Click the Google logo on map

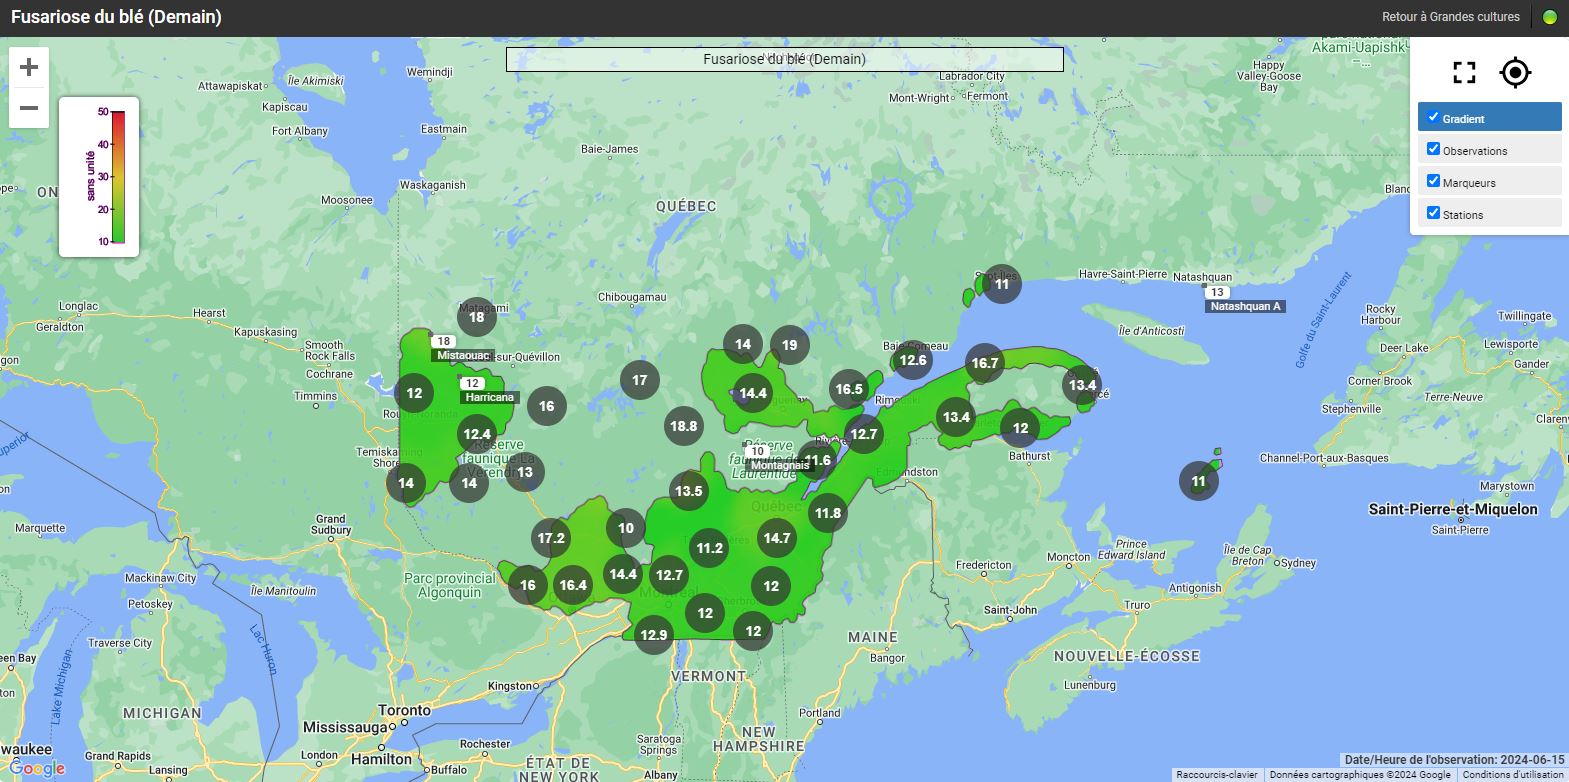pos(37,768)
